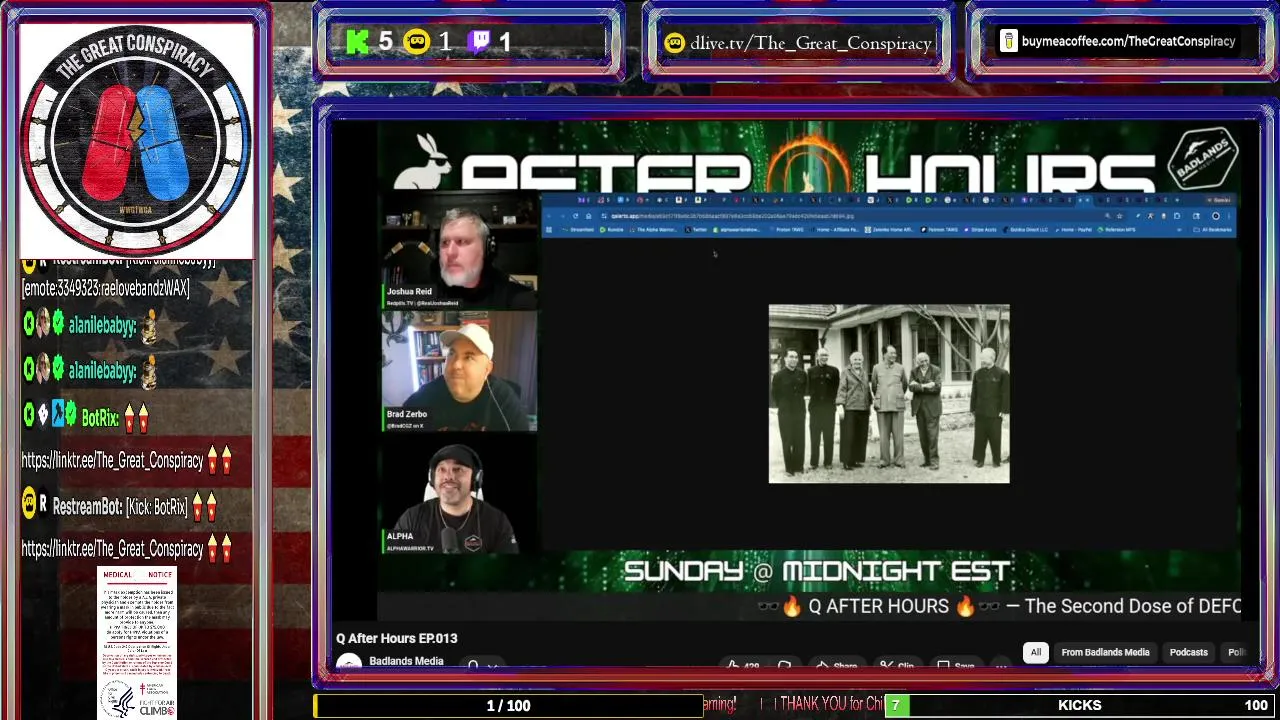The height and width of the screenshot is (720, 1280).
Task: Click the white rabbit icon
Action: click(421, 162)
